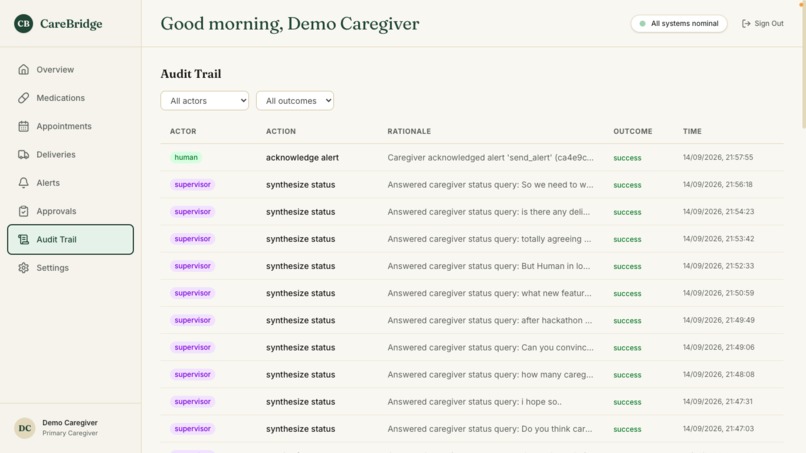This screenshot has height=453, width=806.
Task: Click the Settings gear icon
Action: [x=24, y=267]
